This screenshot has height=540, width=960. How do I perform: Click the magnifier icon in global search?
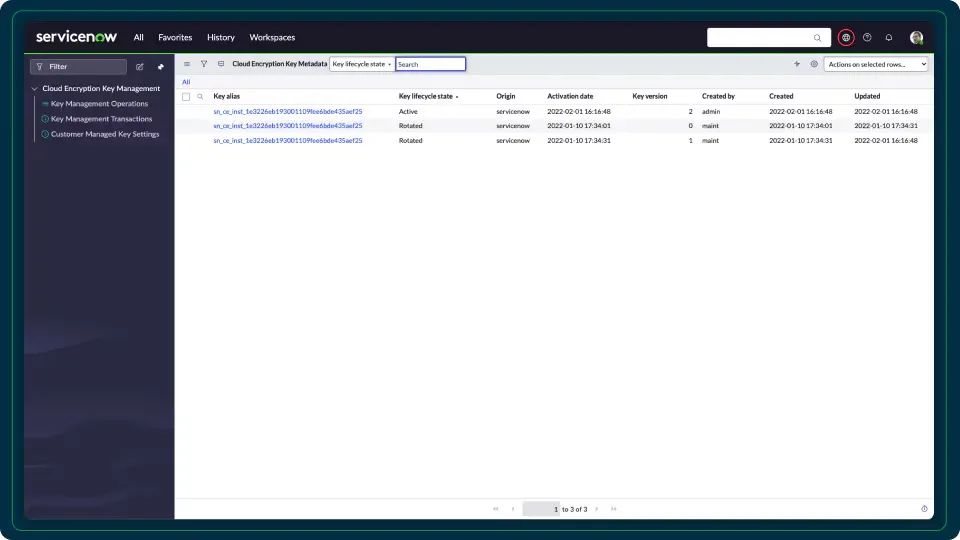[817, 38]
